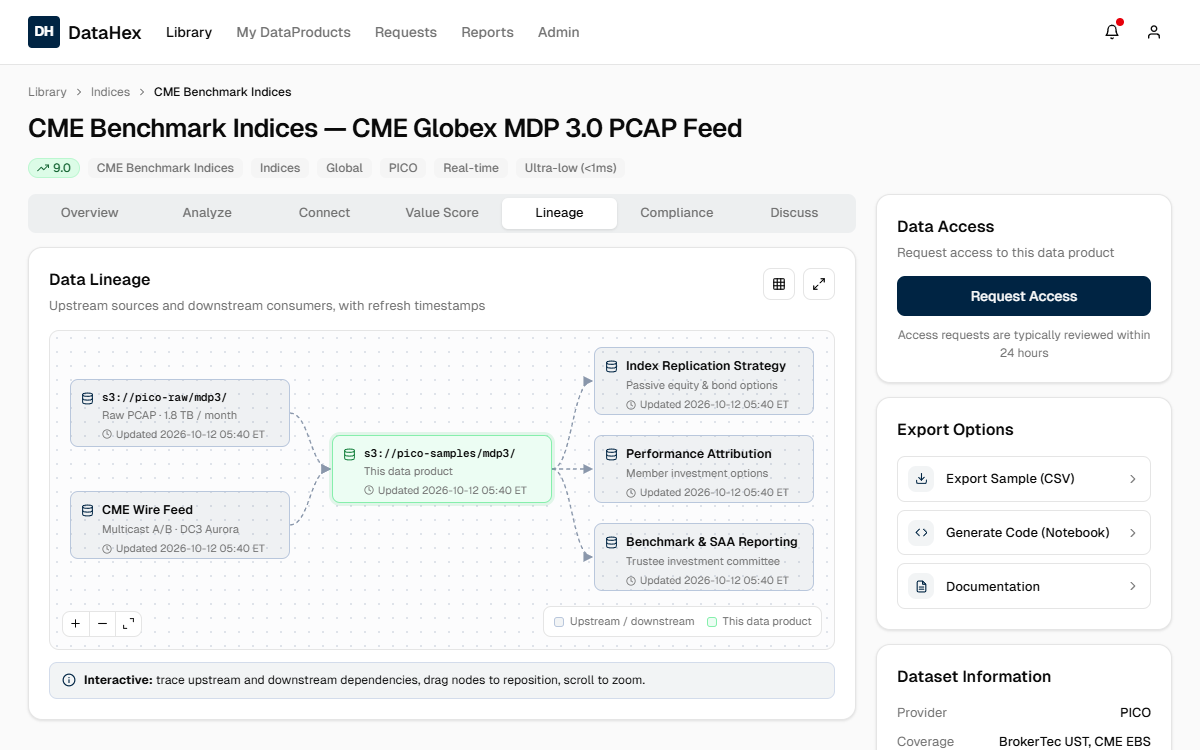Click database icon on Benchmark & SAA Reporting node

pos(611,542)
